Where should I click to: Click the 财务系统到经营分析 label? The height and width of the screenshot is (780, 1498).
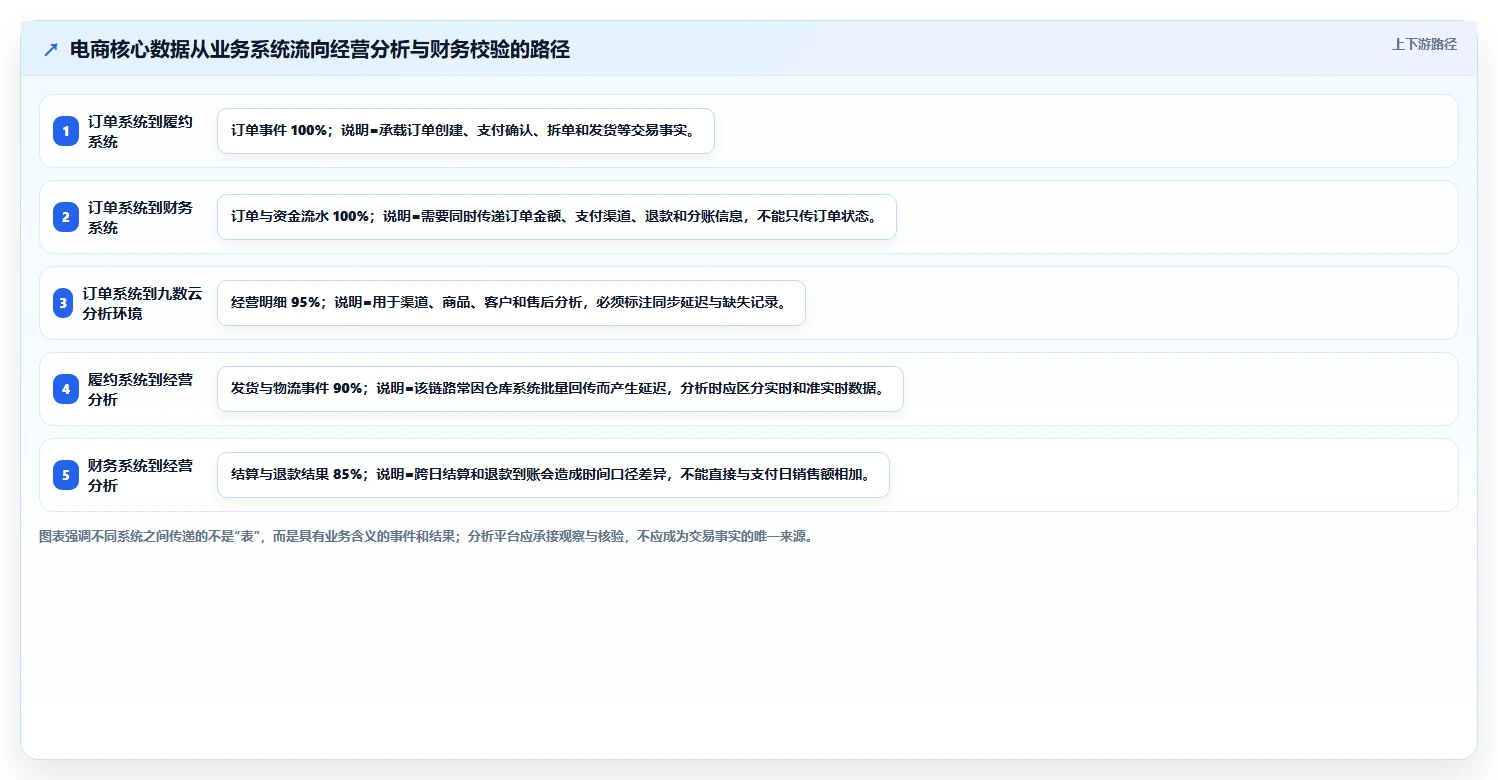pyautogui.click(x=140, y=475)
